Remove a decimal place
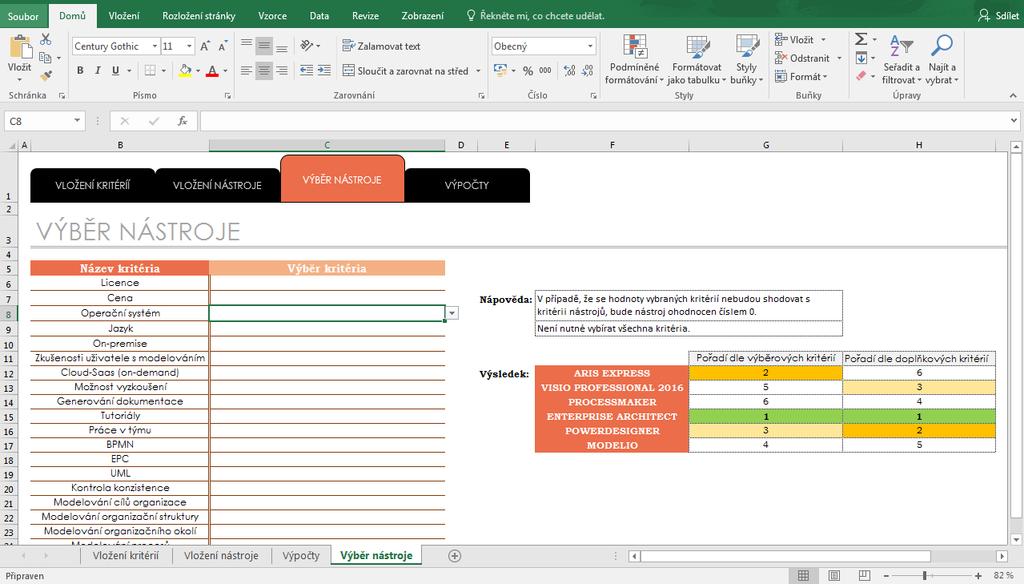Viewport: 1024px width, 584px height. (588, 71)
